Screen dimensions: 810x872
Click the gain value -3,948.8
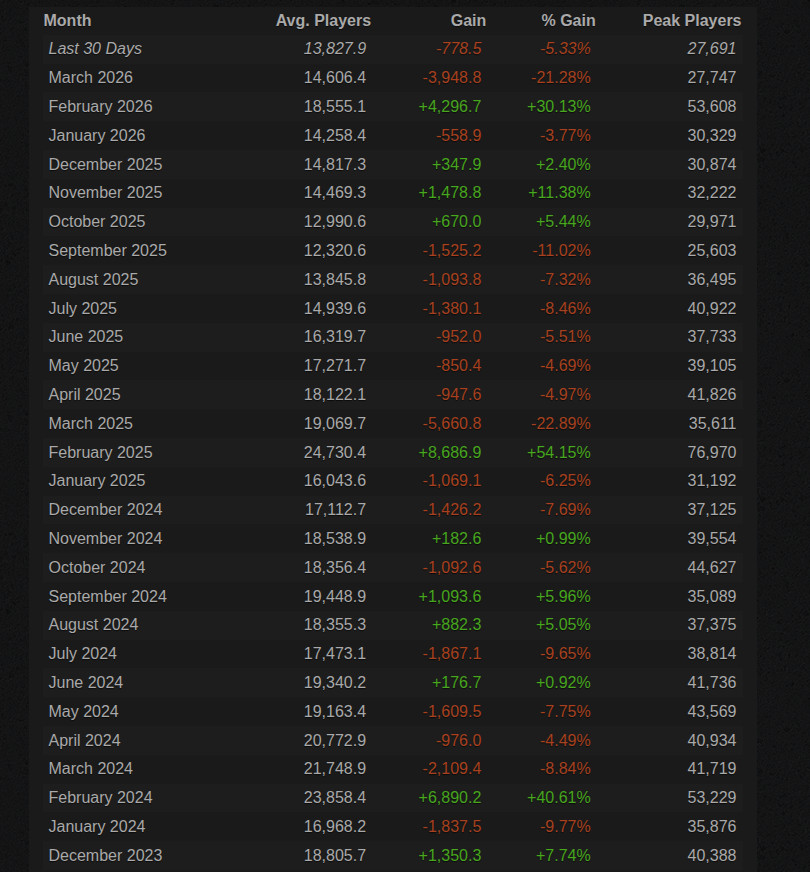(452, 78)
